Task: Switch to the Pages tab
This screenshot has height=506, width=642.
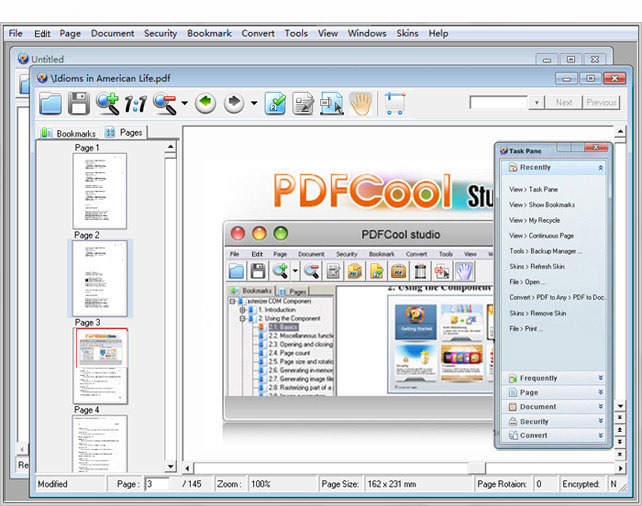Action: (x=124, y=132)
